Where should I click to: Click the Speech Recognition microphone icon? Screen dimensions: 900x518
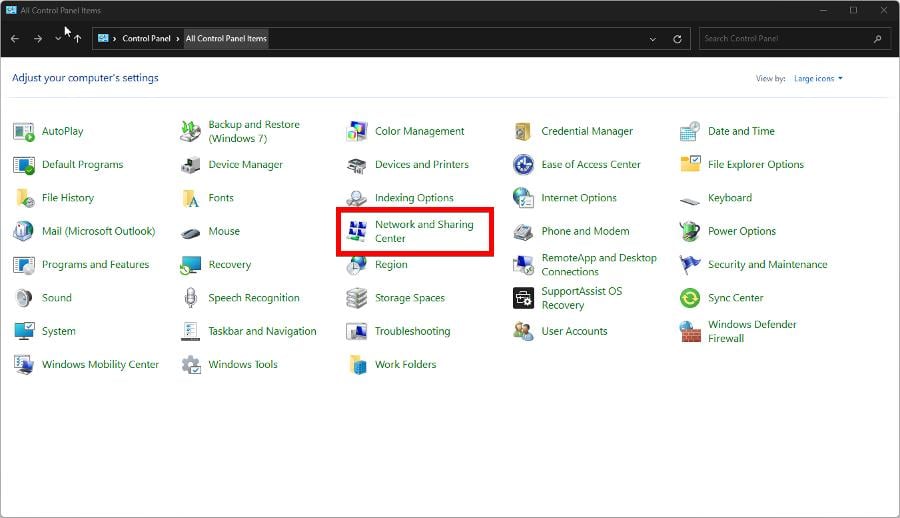coord(190,298)
